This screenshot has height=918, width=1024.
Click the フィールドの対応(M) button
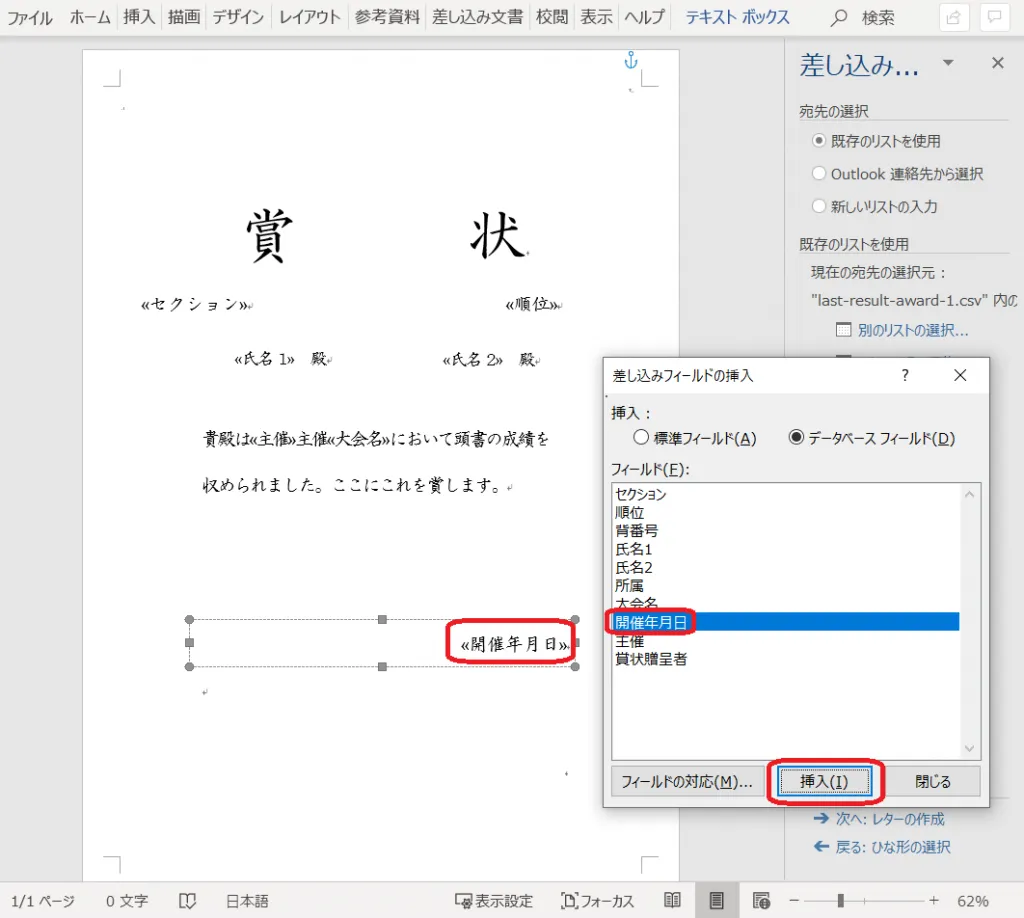[686, 781]
